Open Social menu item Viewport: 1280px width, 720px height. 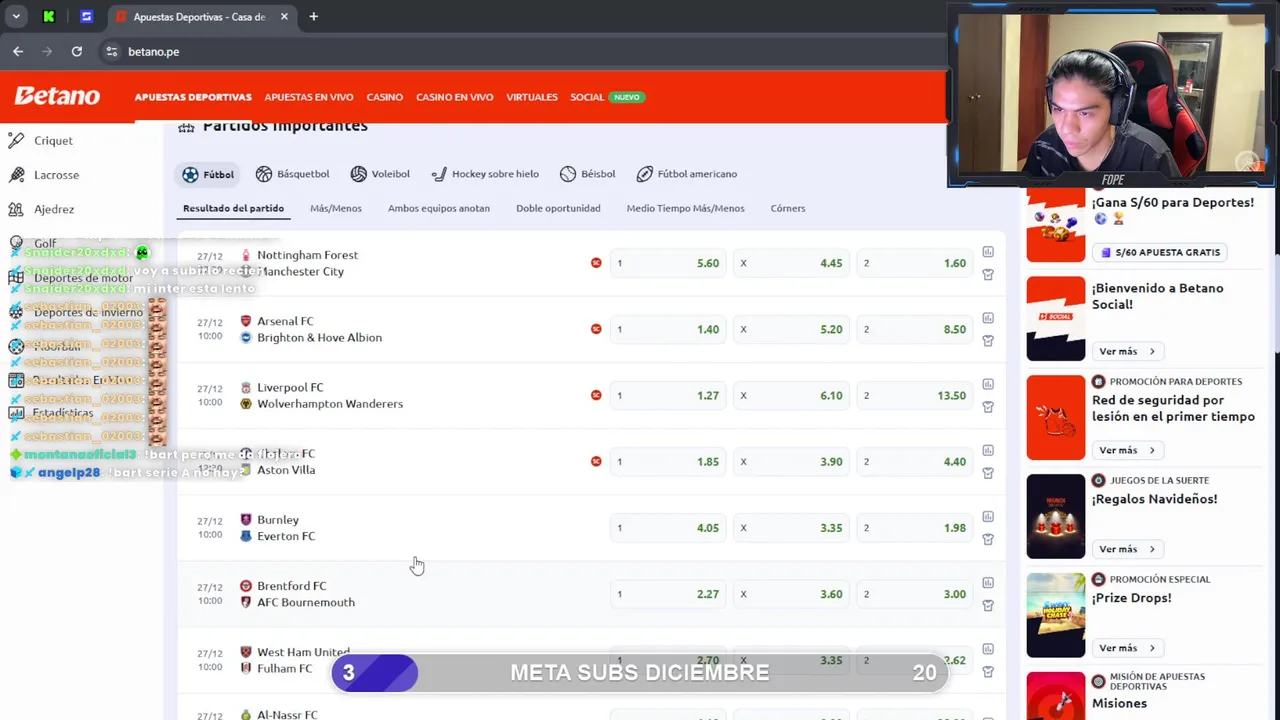(587, 97)
